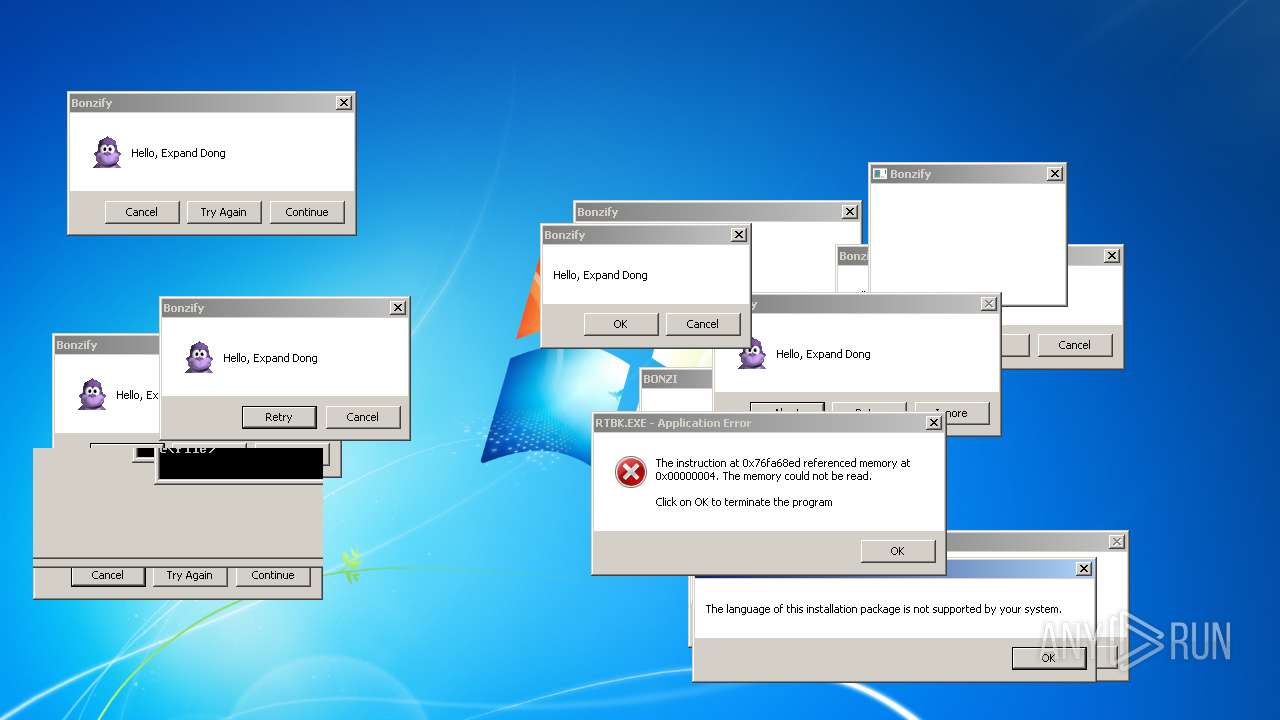The image size is (1280, 720).
Task: Close the far-right partly hidden Bonzify dialog
Action: click(1111, 256)
